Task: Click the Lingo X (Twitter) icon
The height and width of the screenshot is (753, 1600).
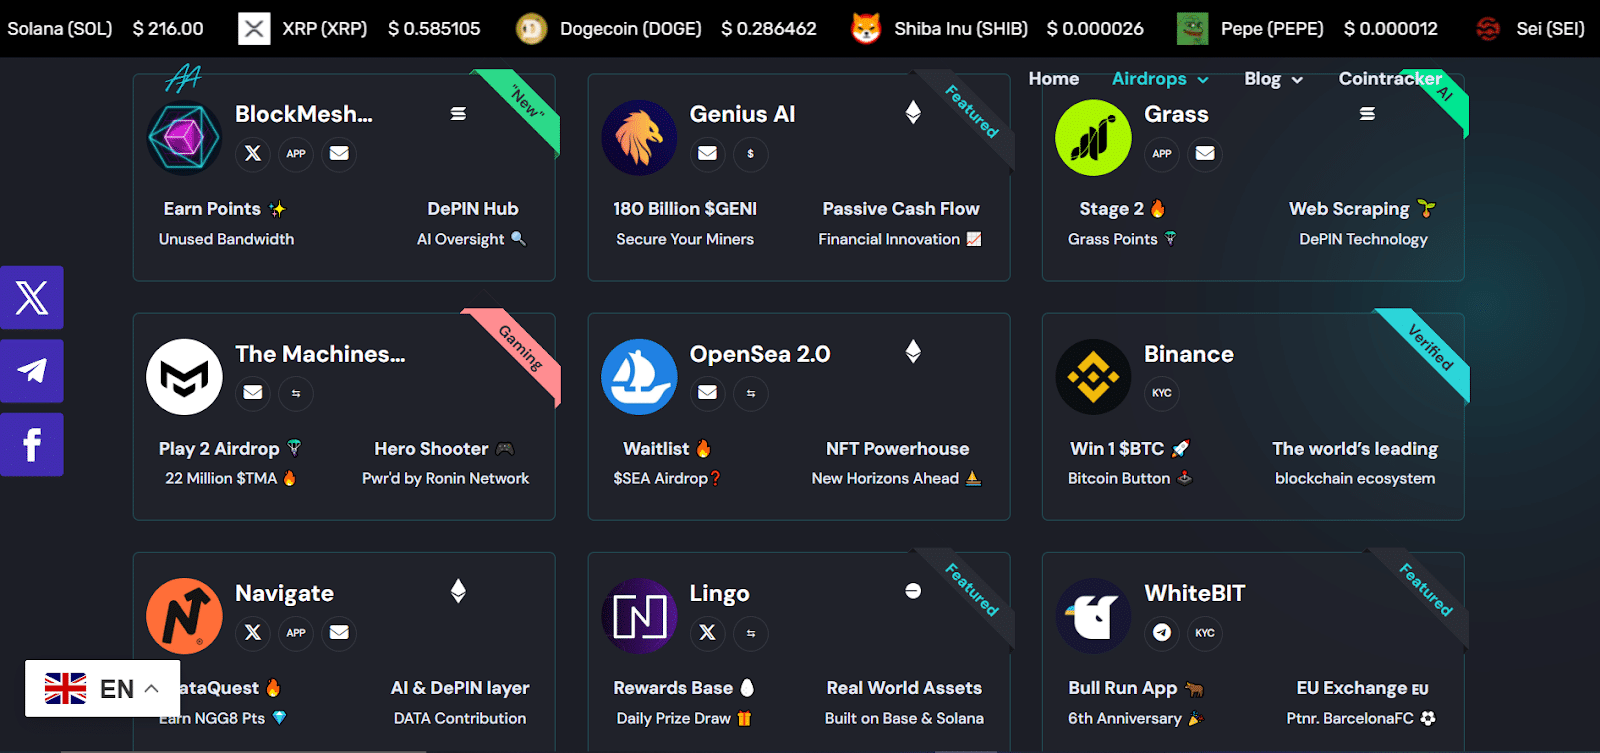Action: click(707, 632)
